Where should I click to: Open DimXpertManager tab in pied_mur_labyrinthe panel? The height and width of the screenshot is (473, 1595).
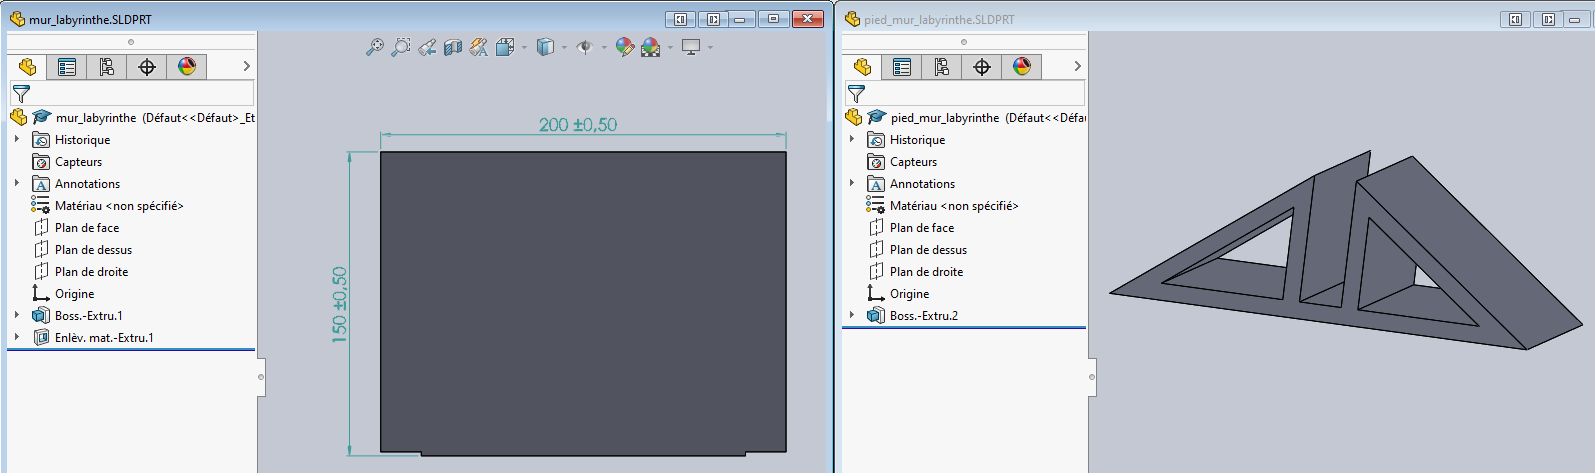[981, 67]
